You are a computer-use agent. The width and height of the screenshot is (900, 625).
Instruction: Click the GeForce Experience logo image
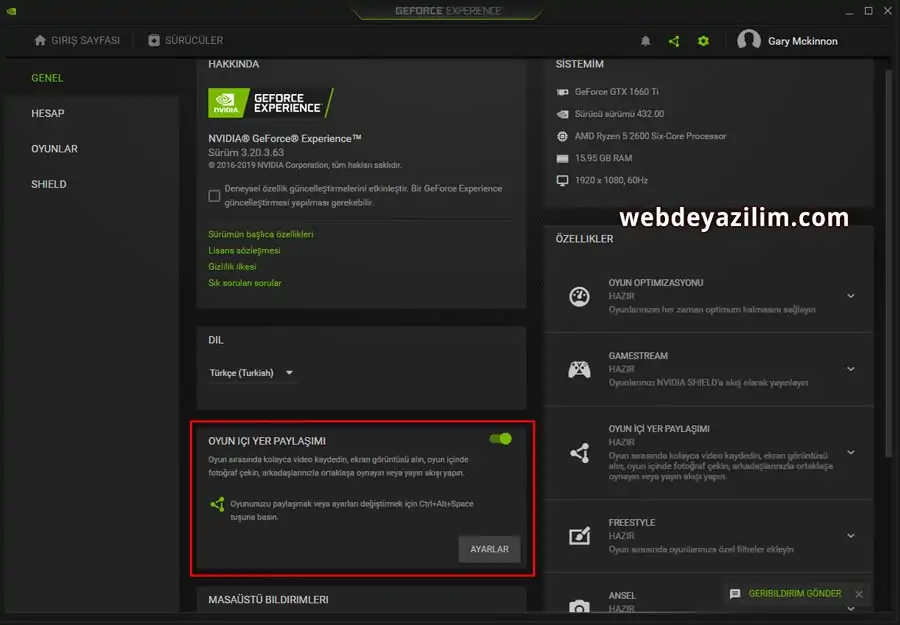[x=271, y=103]
